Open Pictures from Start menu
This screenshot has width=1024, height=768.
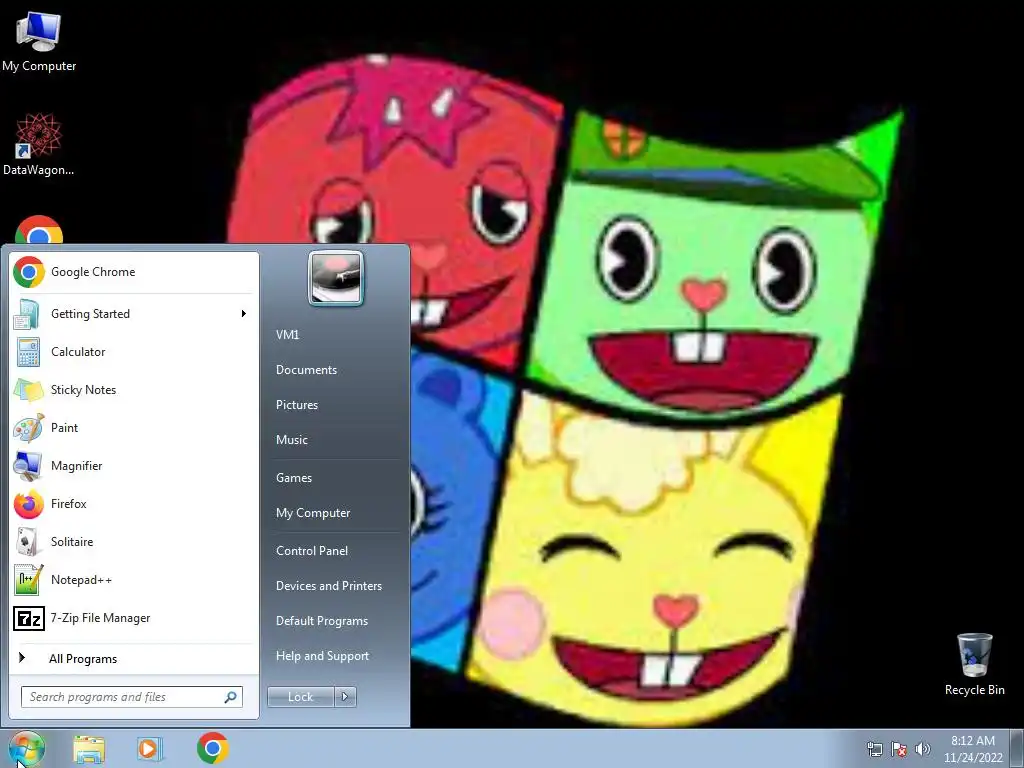(x=336, y=405)
